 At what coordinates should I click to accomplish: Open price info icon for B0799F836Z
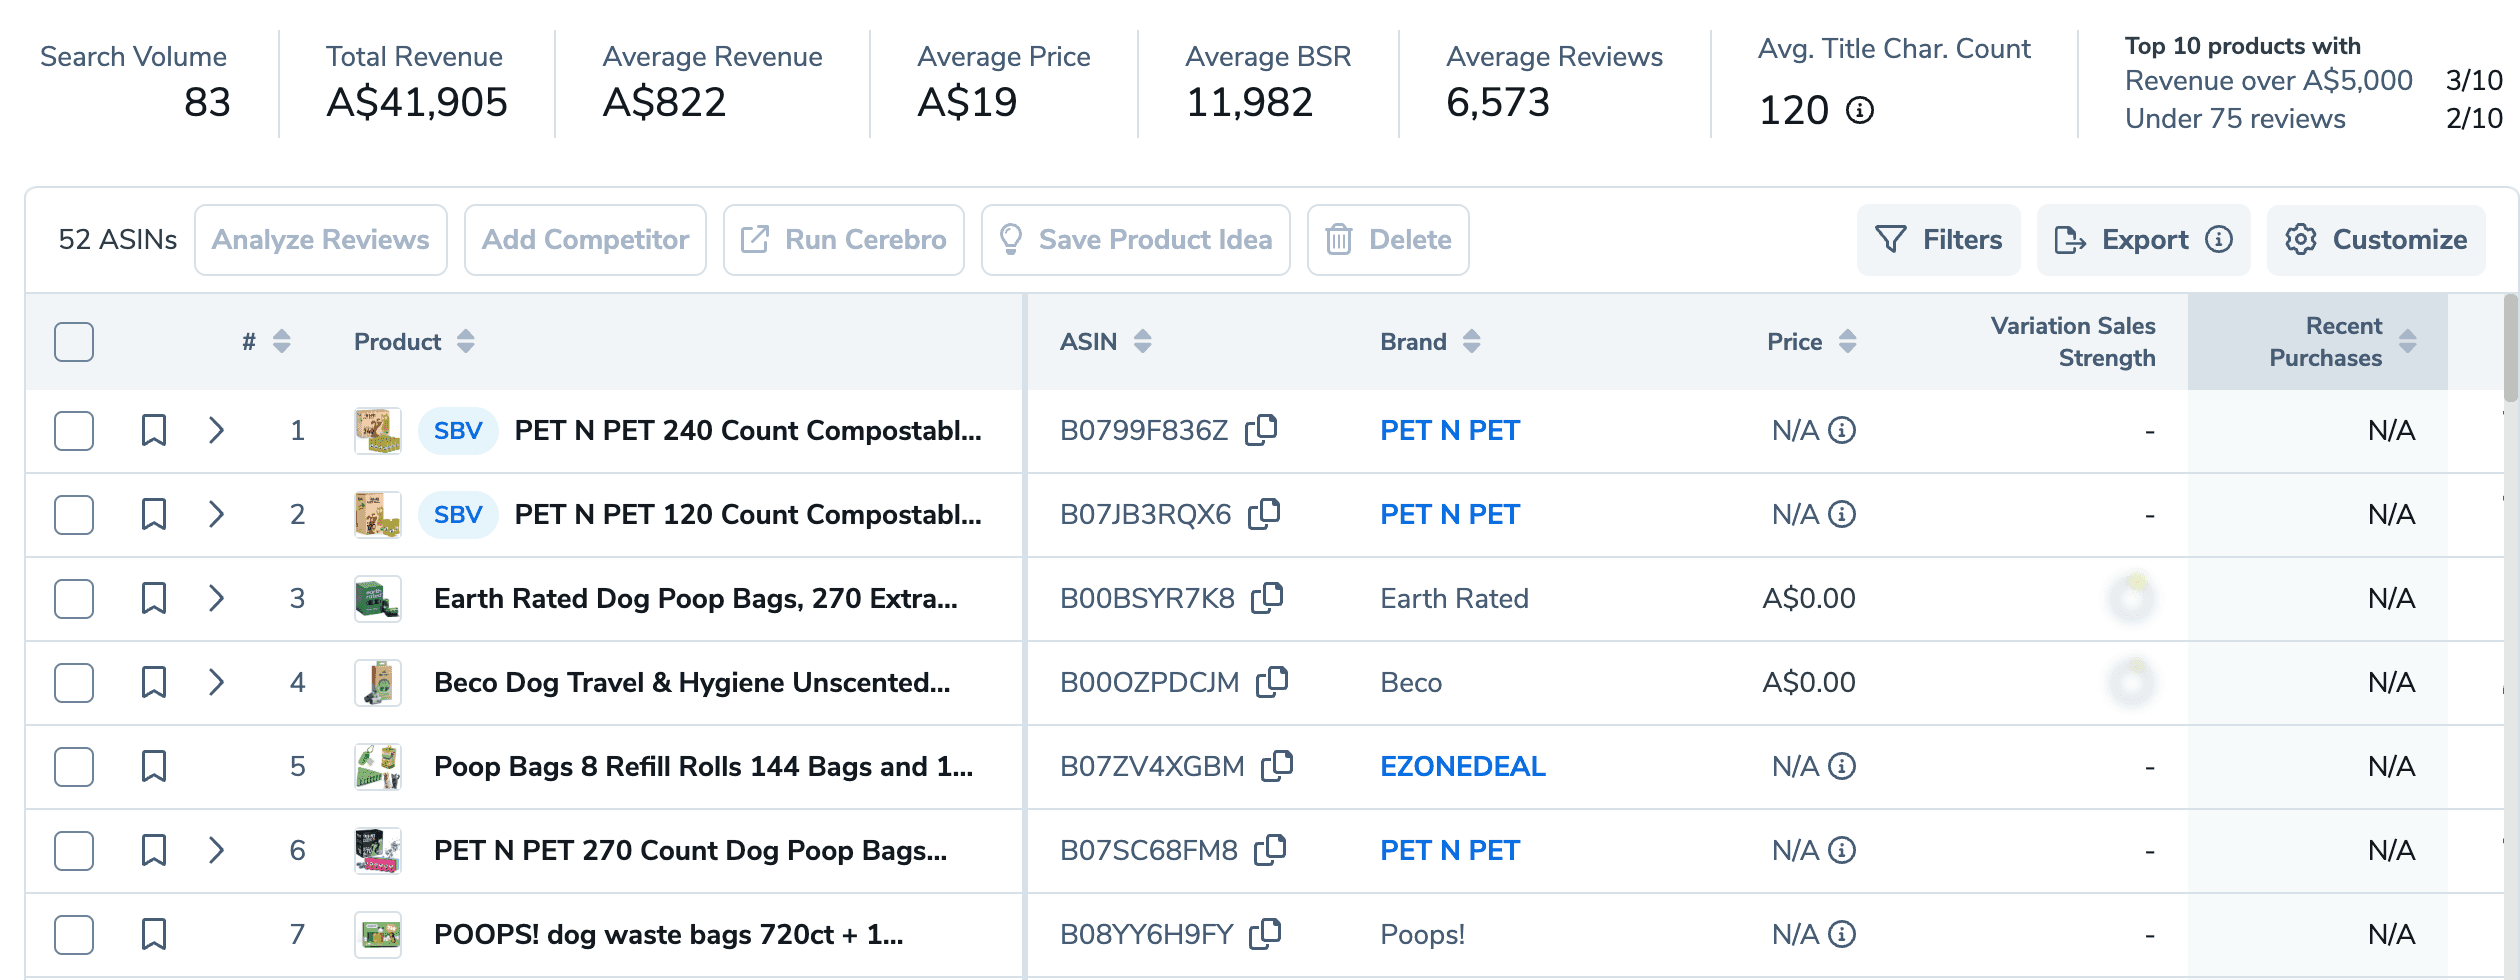pos(1842,430)
